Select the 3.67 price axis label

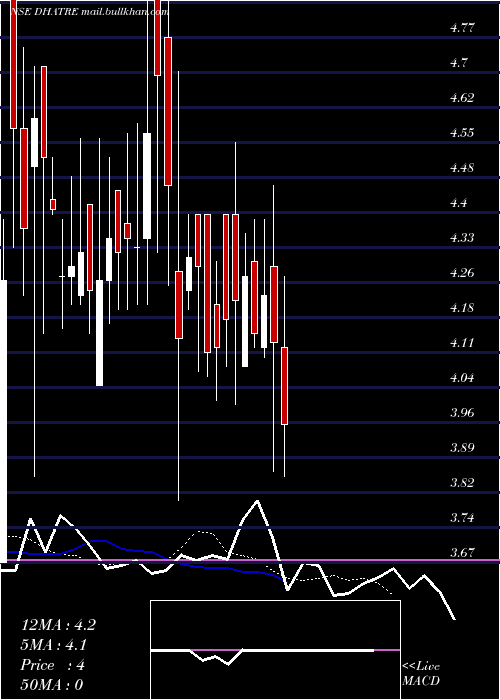pyautogui.click(x=462, y=553)
